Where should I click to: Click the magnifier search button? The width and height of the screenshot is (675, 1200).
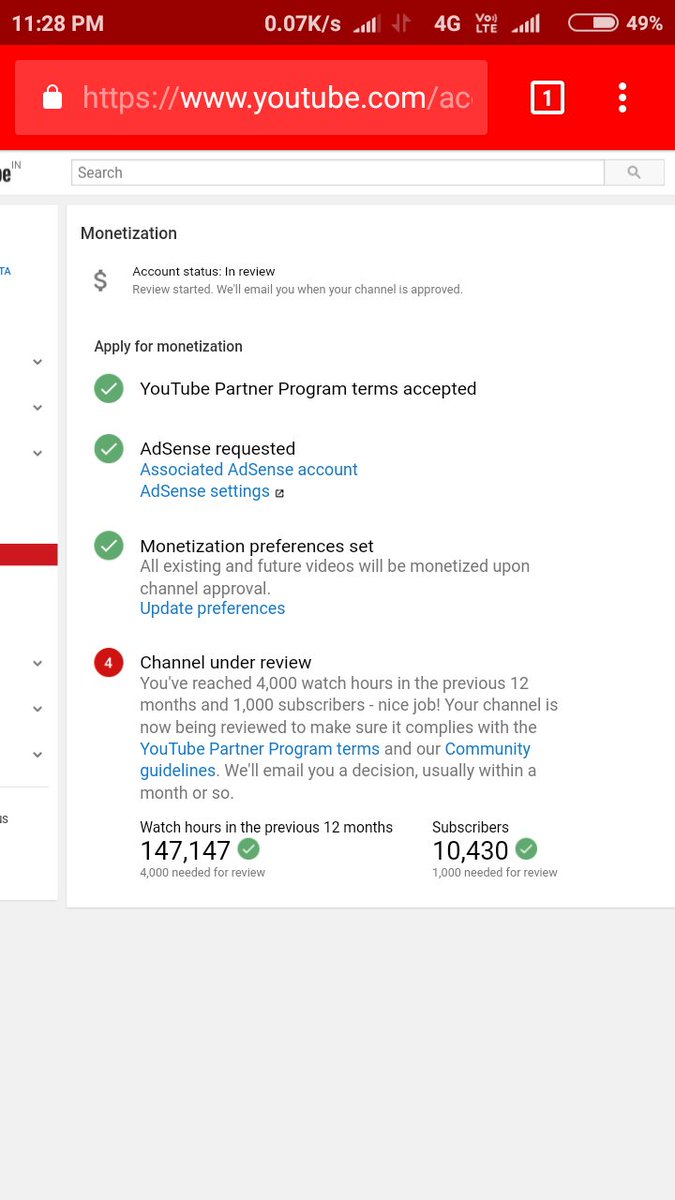click(x=634, y=172)
